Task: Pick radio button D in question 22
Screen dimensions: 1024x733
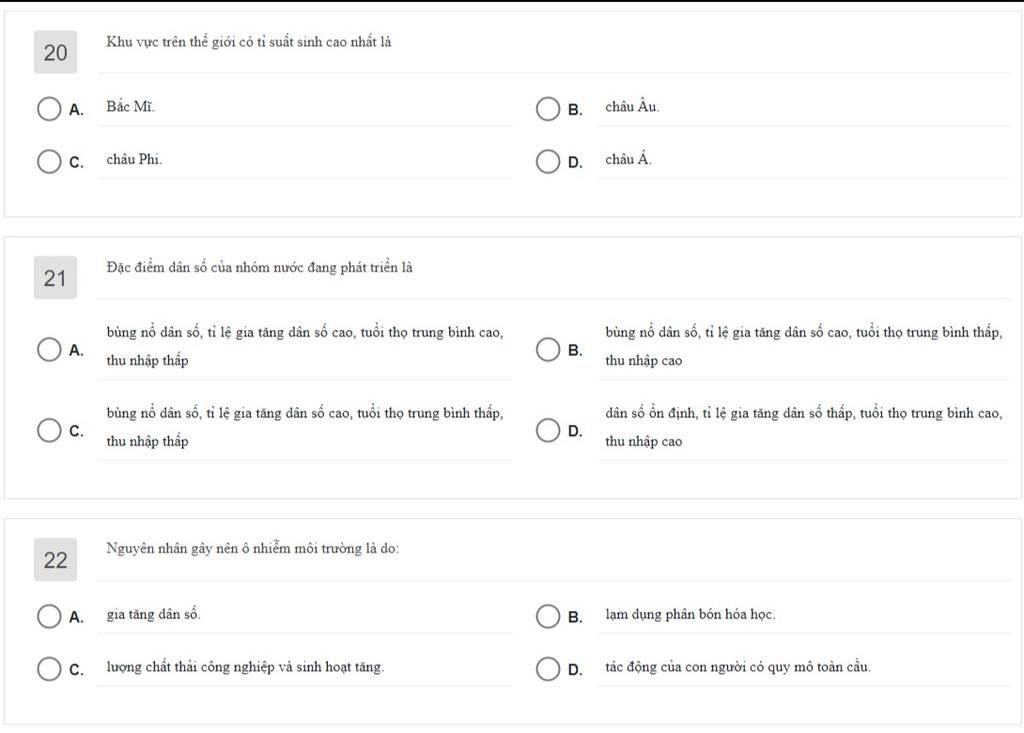Action: tap(548, 669)
